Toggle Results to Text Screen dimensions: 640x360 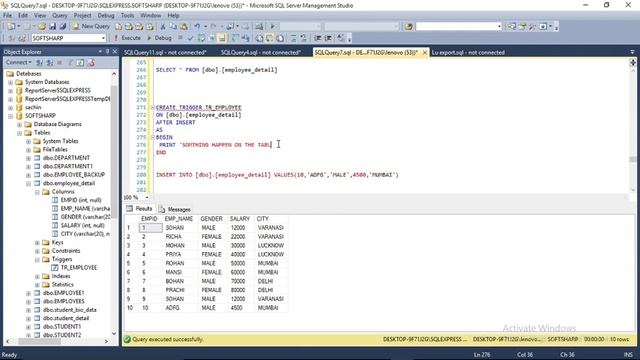pos(259,38)
